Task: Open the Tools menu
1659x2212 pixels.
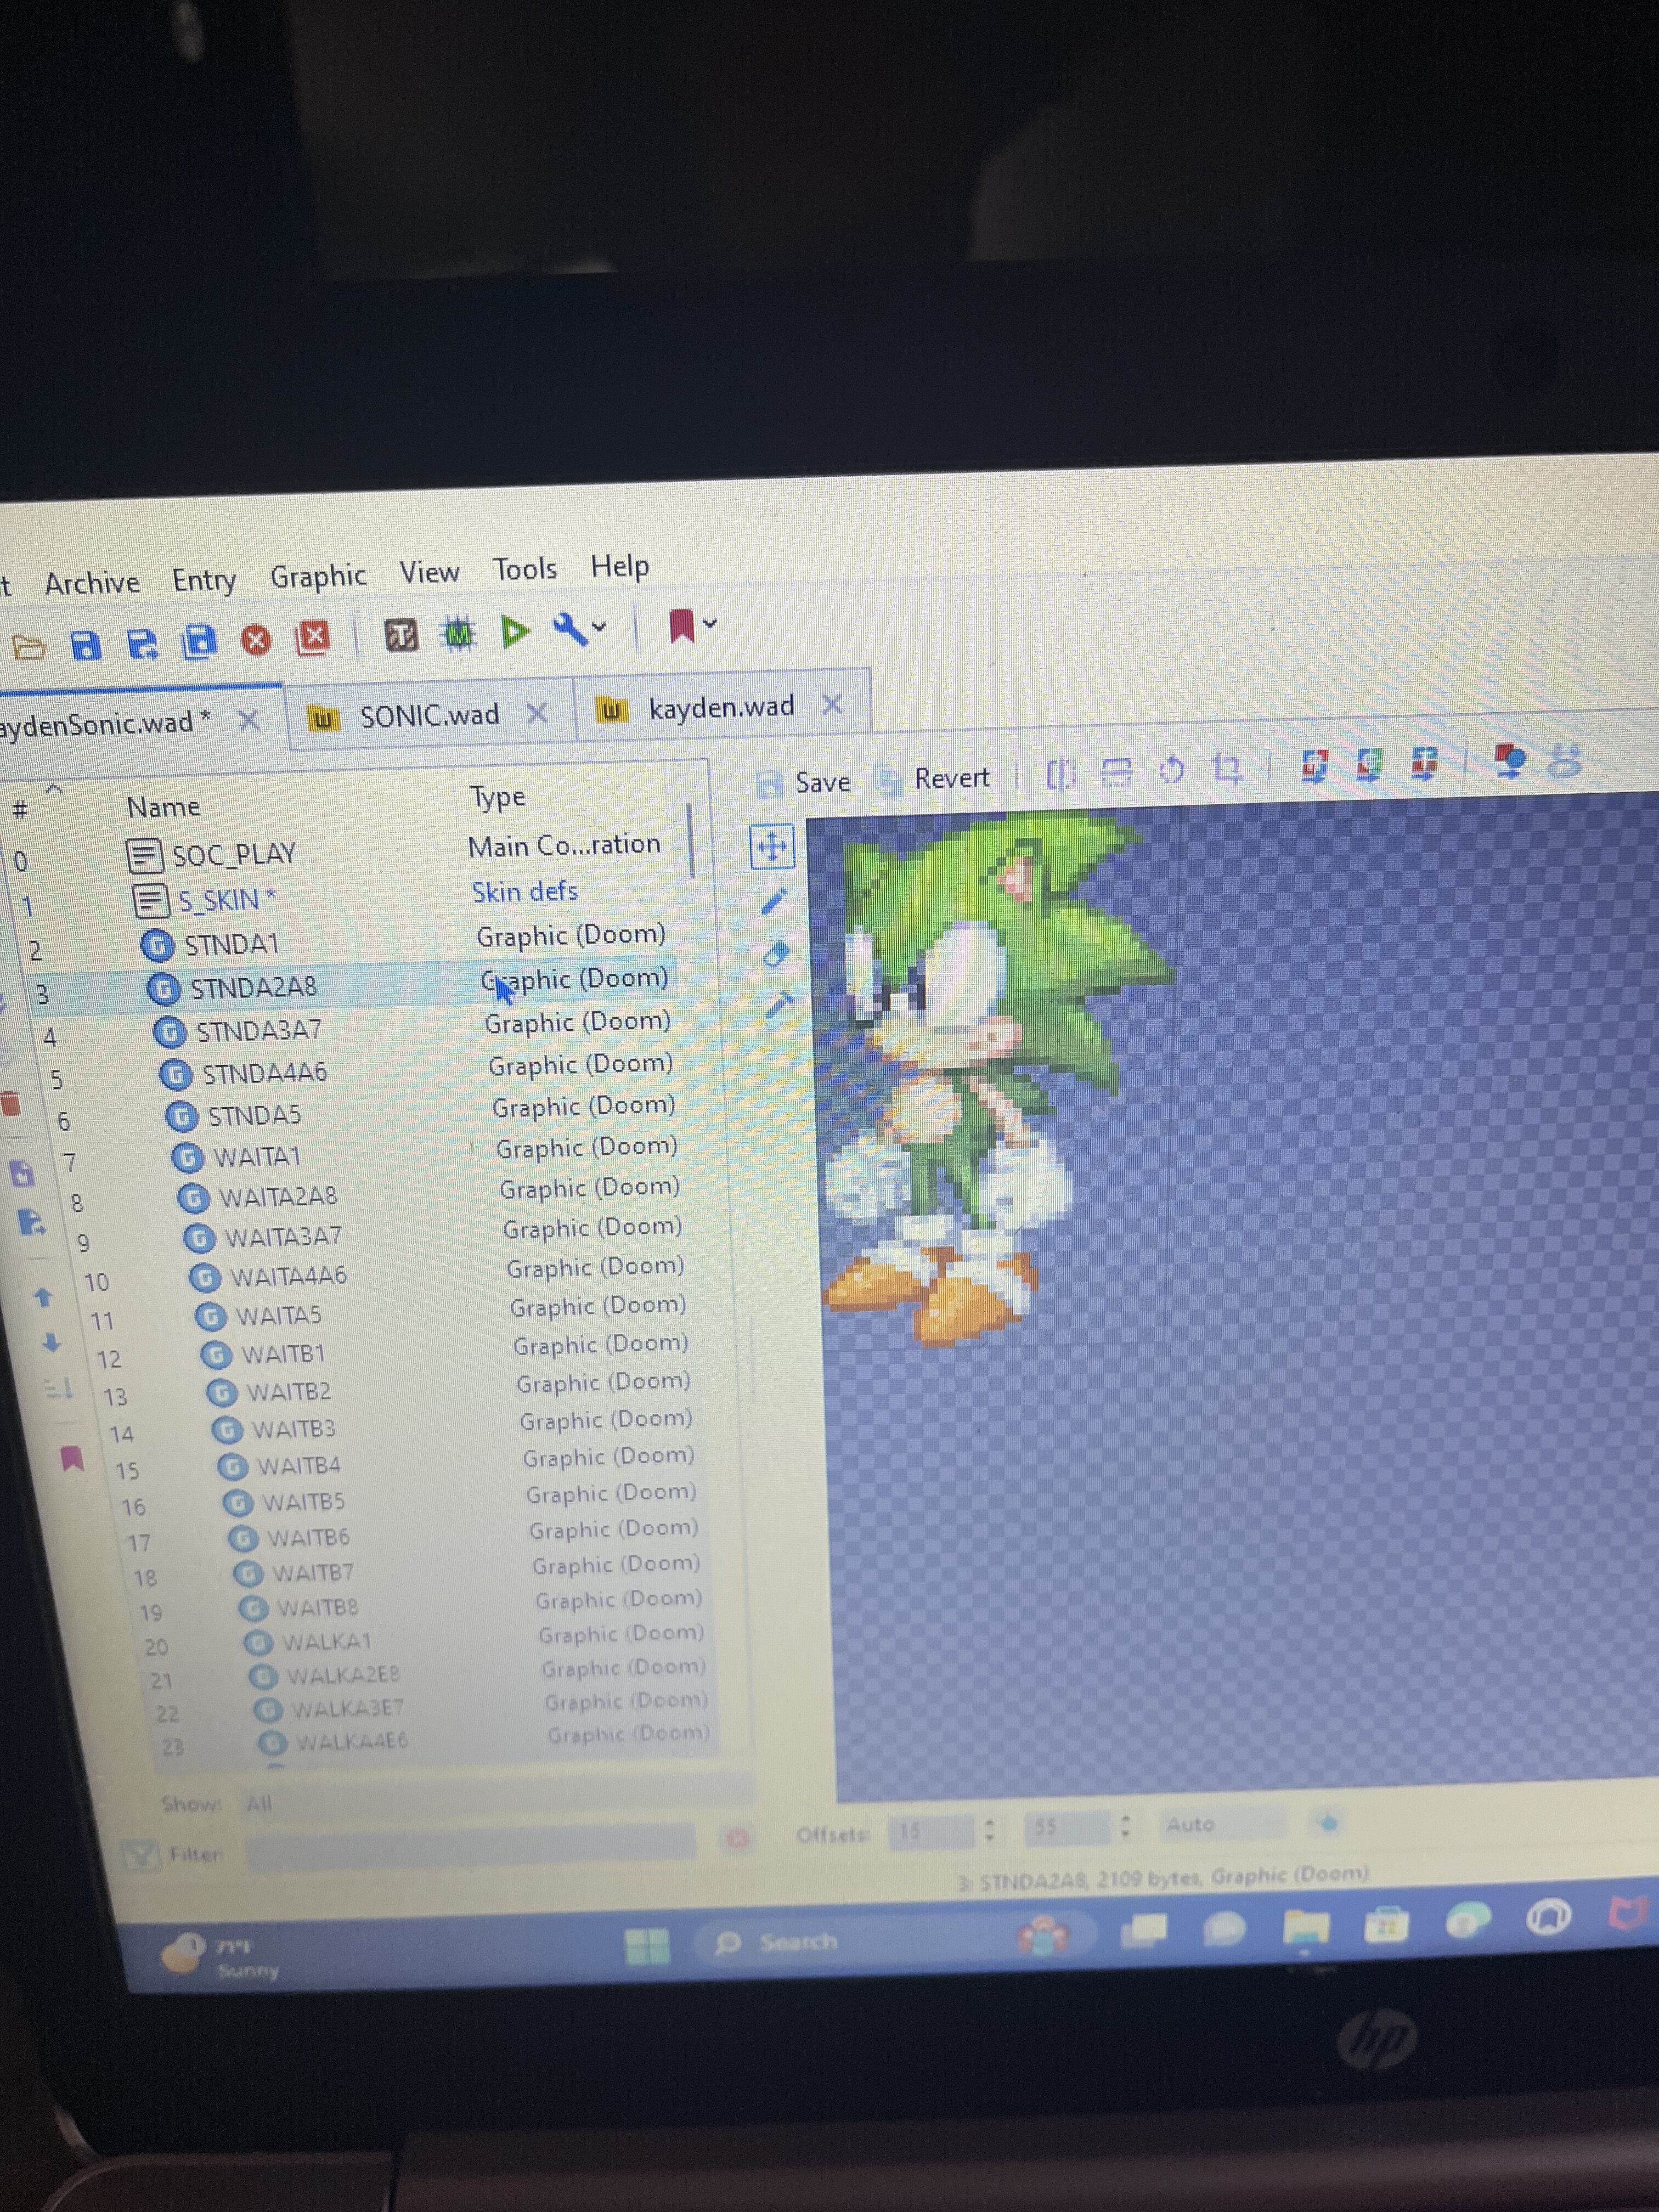Action: (x=525, y=569)
